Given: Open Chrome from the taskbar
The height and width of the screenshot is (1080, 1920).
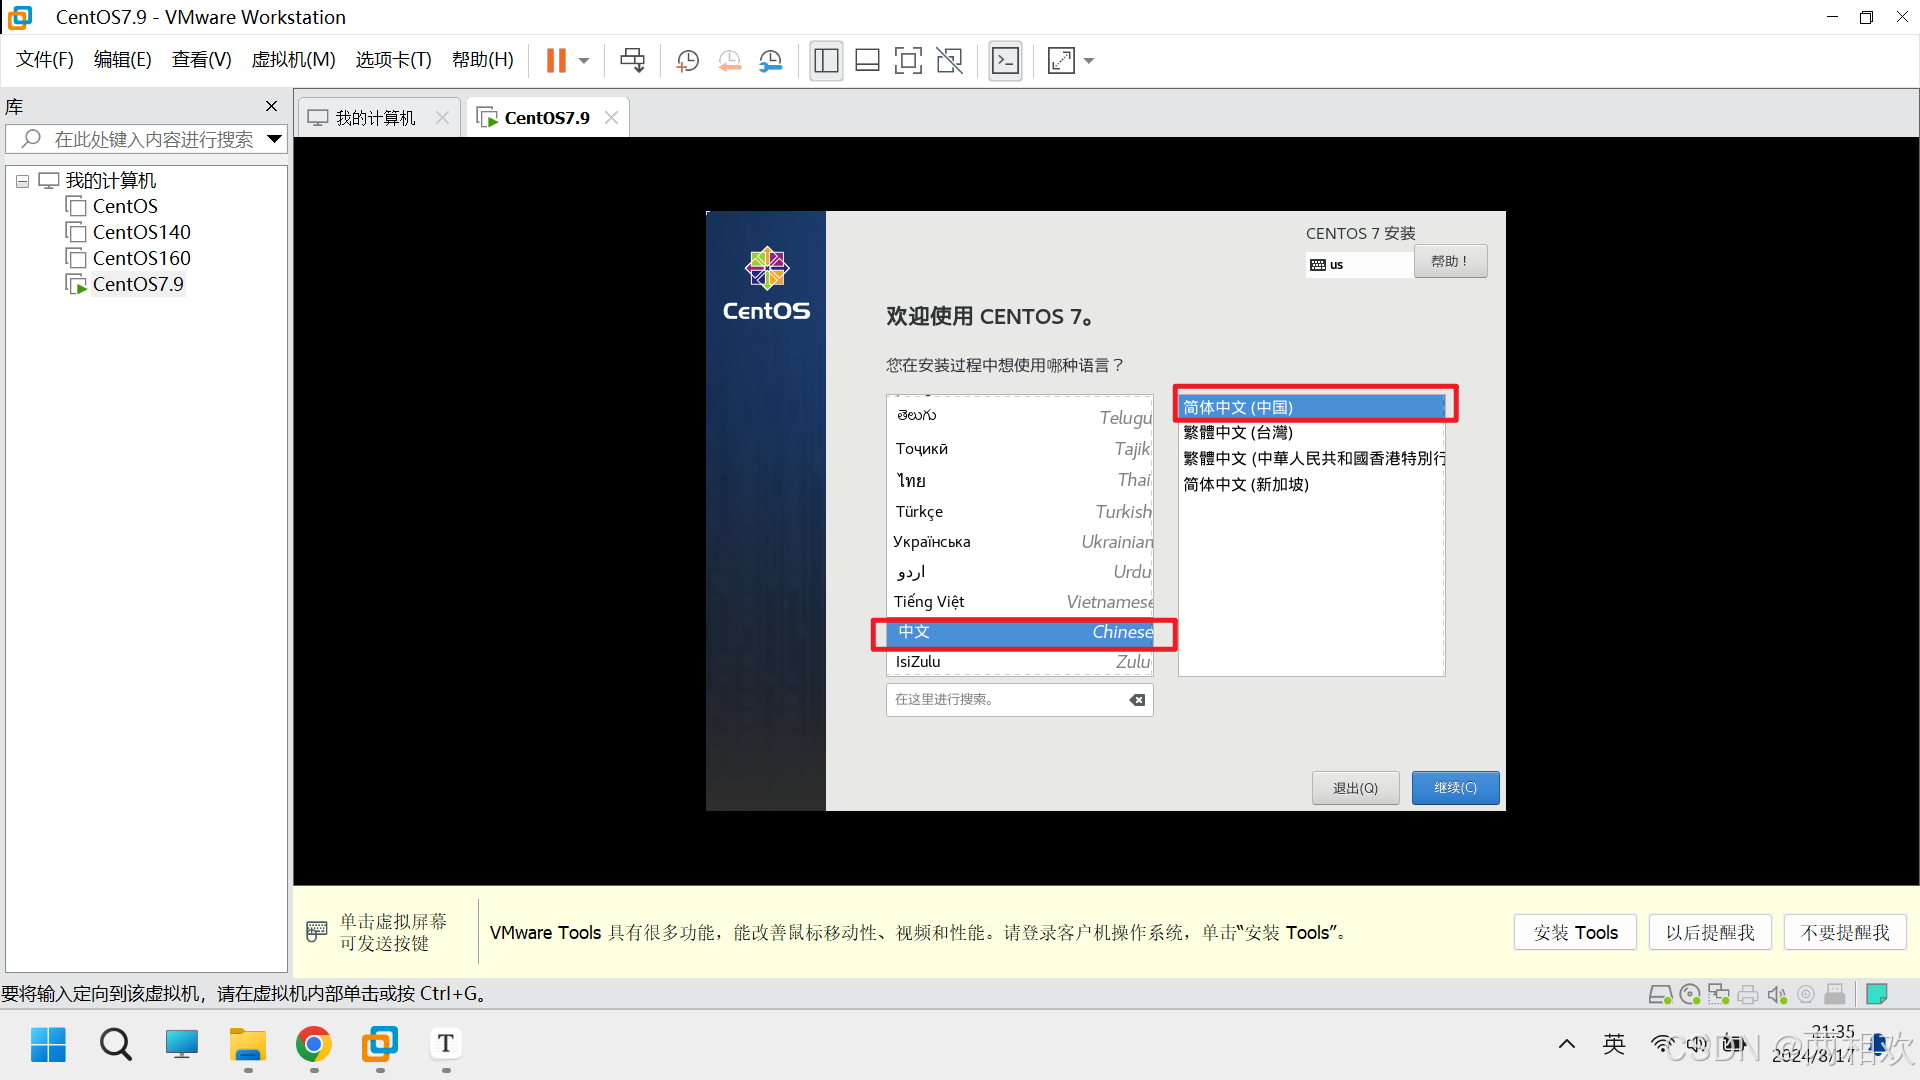Looking at the screenshot, I should coord(314,1045).
